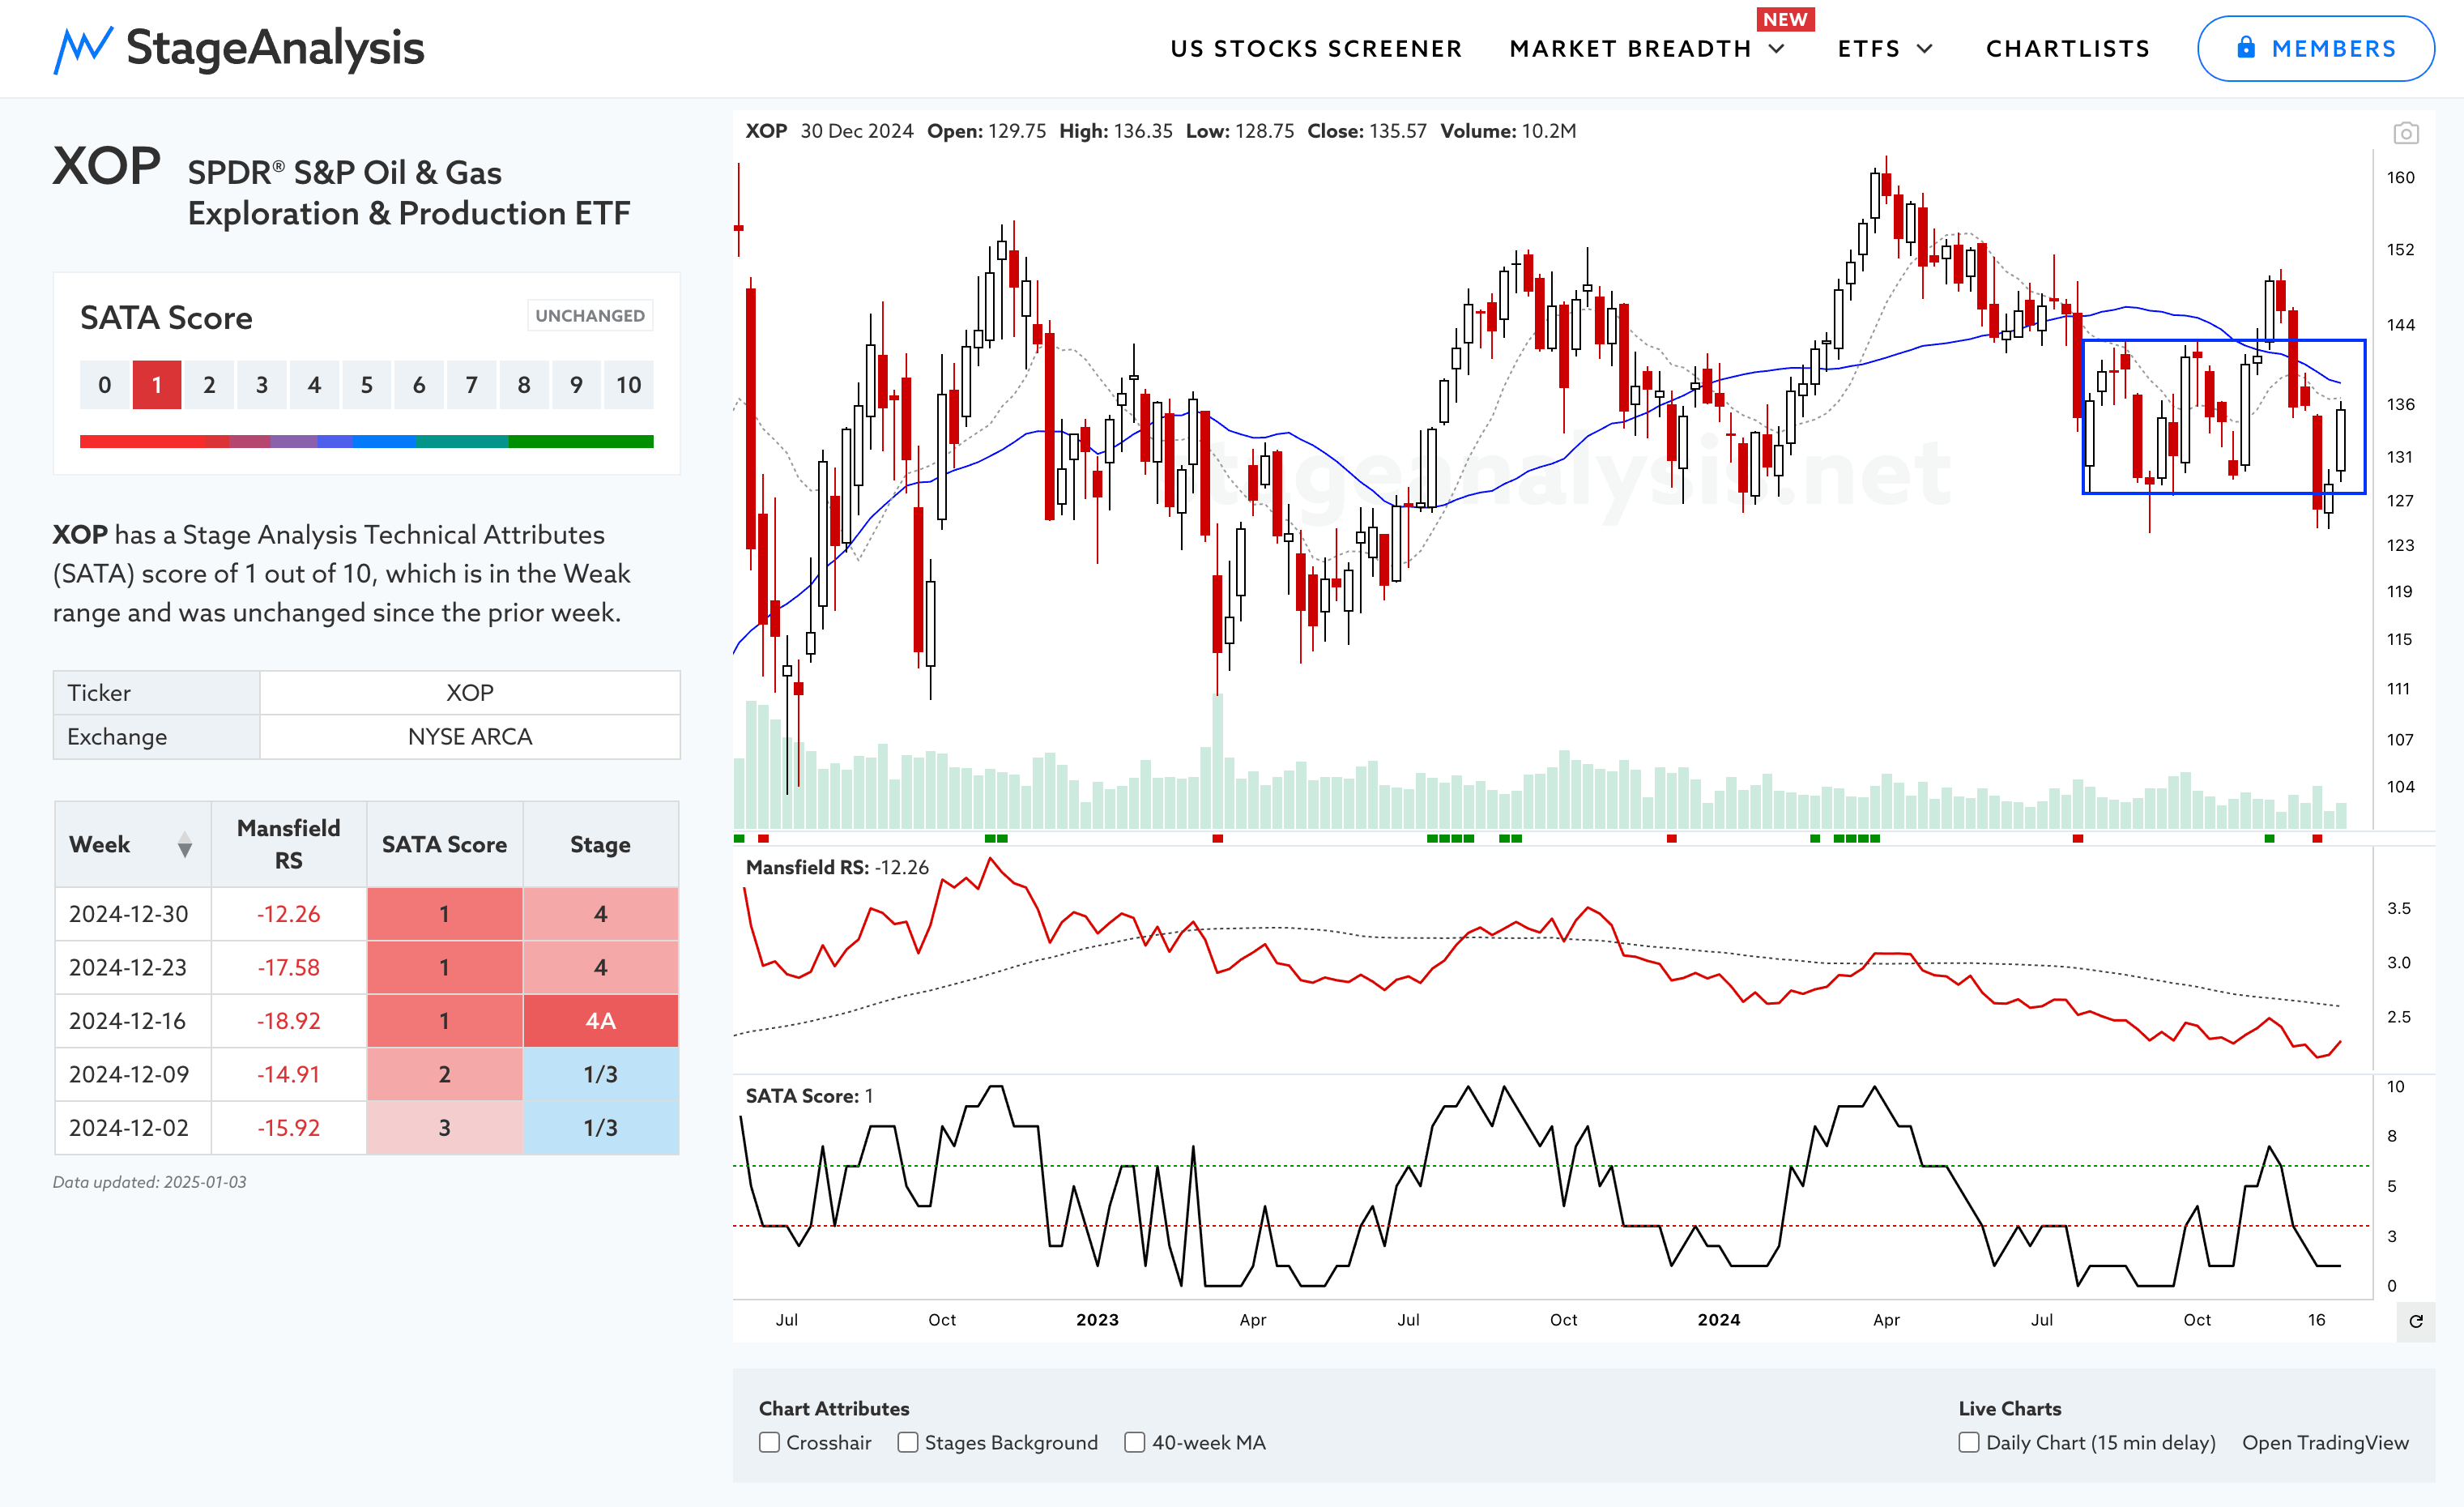This screenshot has width=2464, height=1507.
Task: Click the SATA score gradient color bar
Action: pyautogui.click(x=366, y=441)
